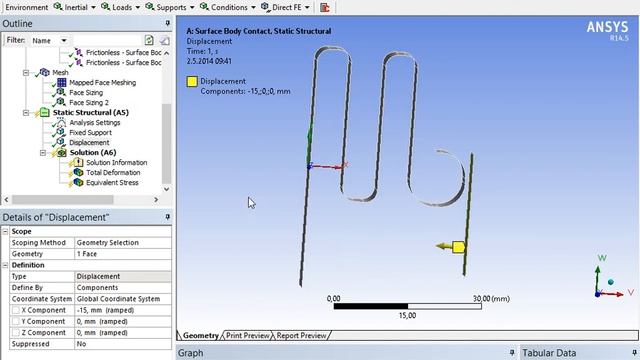640x360 pixels.
Task: Open the Direct FE dropdown menu
Action: point(285,7)
